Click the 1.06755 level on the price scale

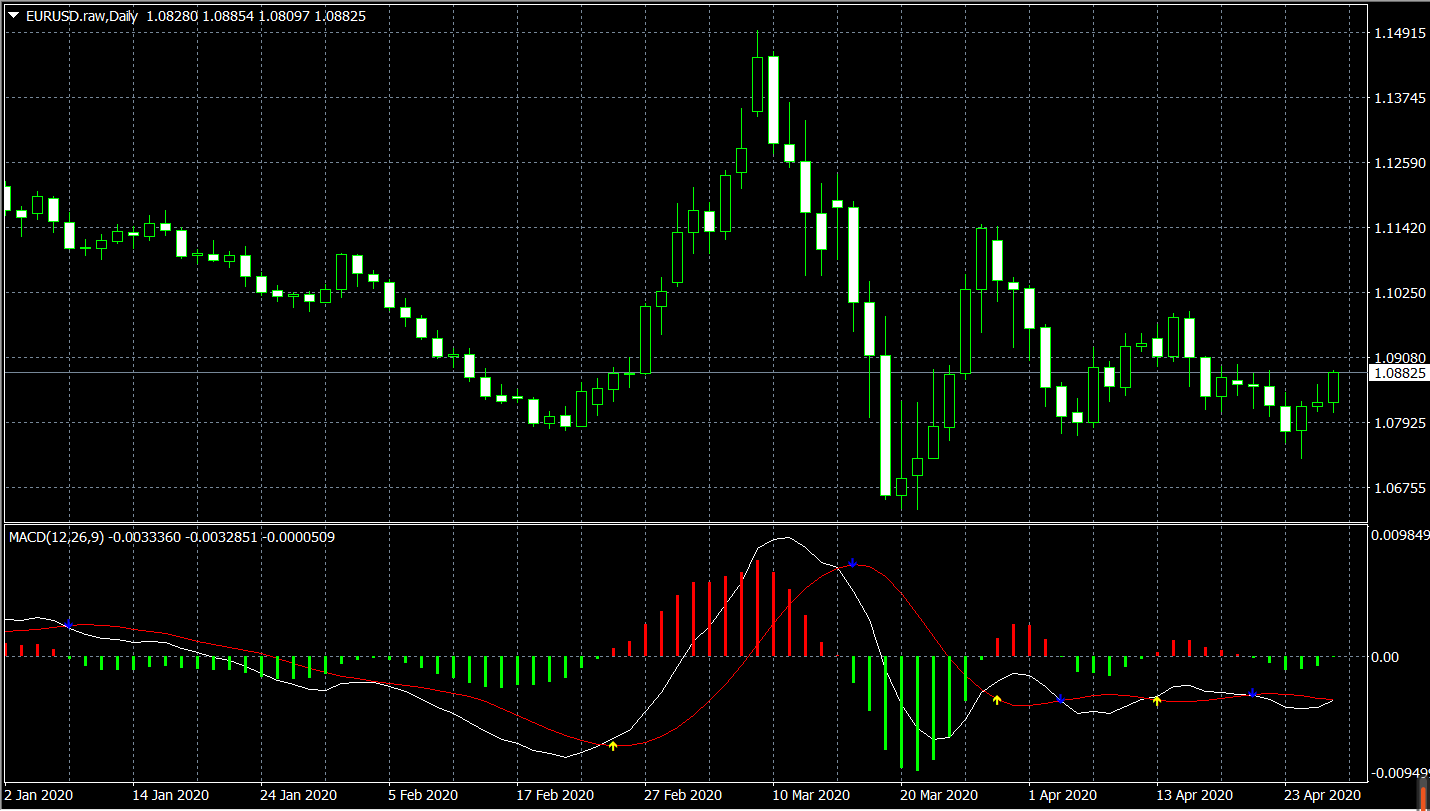1399,488
